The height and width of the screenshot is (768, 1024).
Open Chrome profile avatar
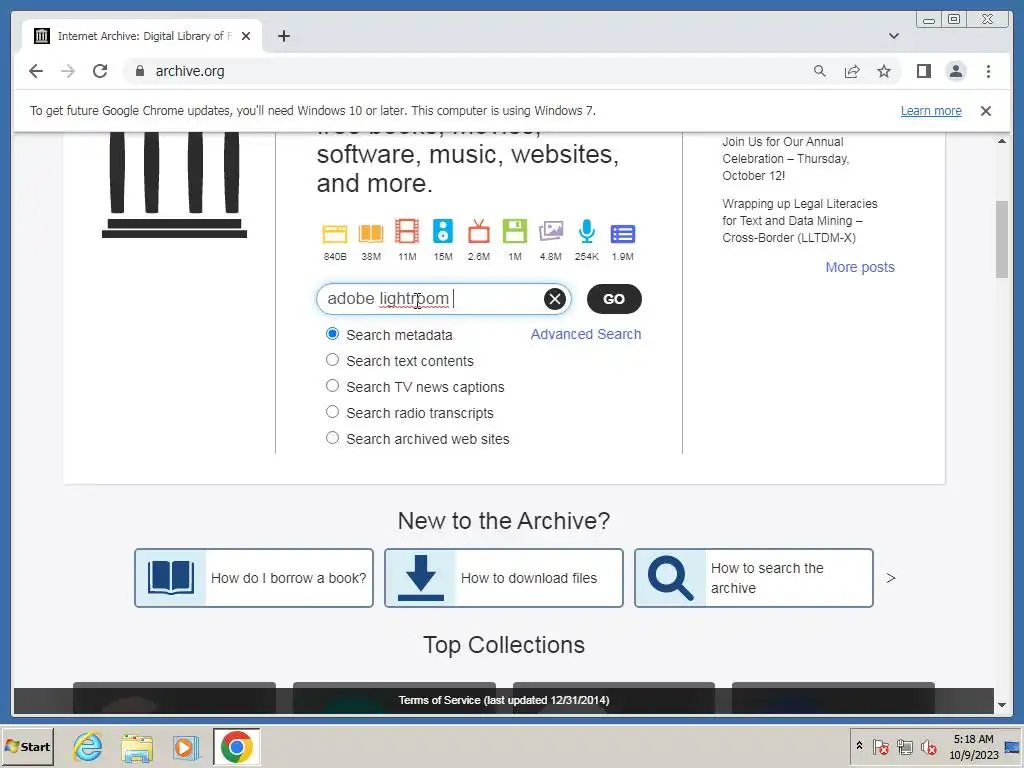point(955,71)
